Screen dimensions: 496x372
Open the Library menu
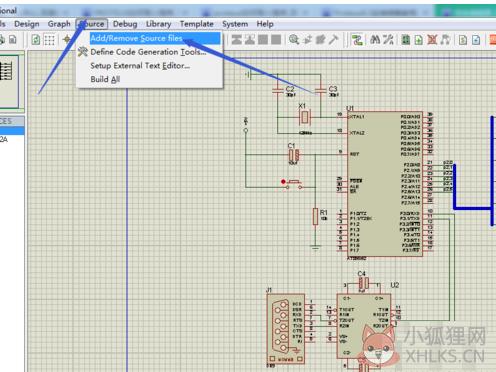[x=158, y=24]
